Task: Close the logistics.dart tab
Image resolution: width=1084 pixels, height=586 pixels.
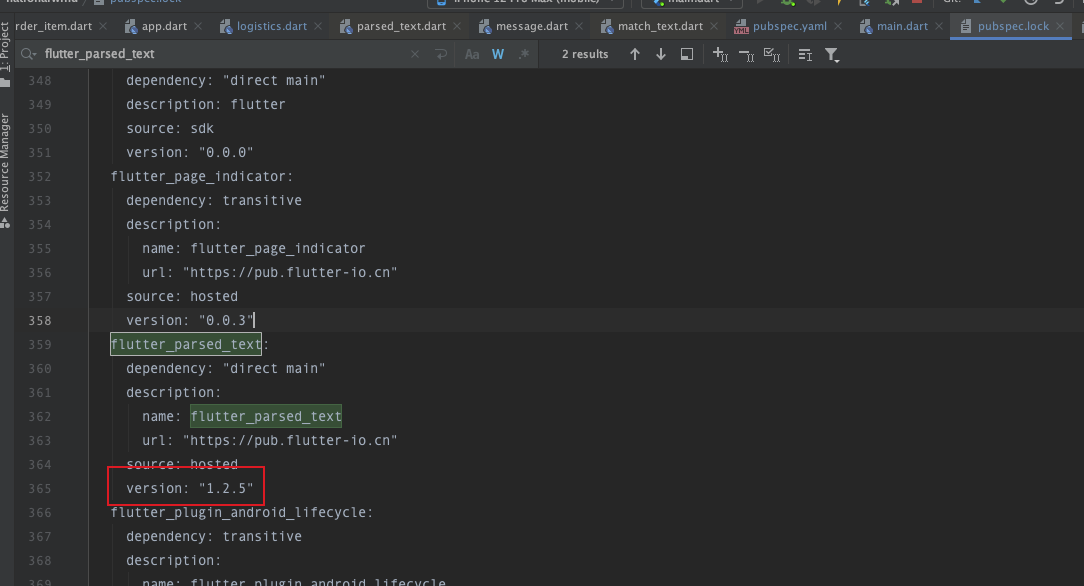Action: pyautogui.click(x=318, y=26)
